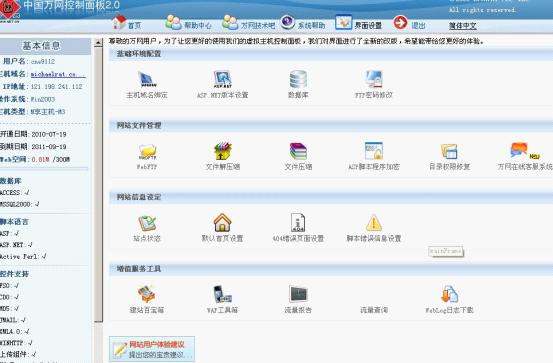Open 主机域名绑定 icon
This screenshot has height=363, width=553.
pyautogui.click(x=147, y=79)
